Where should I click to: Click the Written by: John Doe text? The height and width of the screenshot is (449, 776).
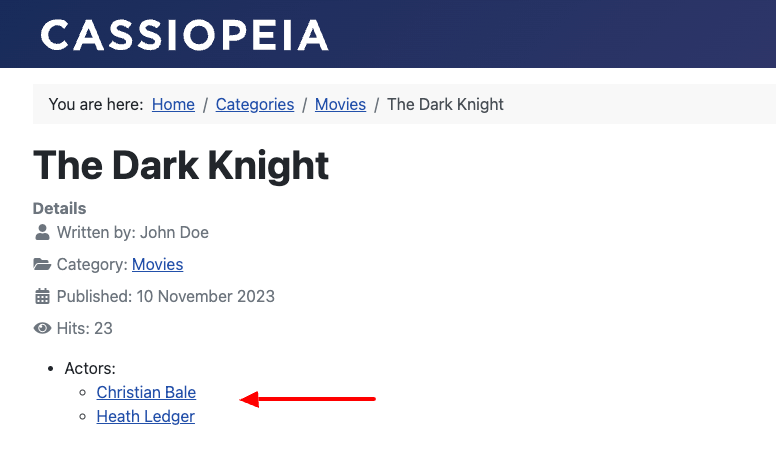tap(133, 232)
